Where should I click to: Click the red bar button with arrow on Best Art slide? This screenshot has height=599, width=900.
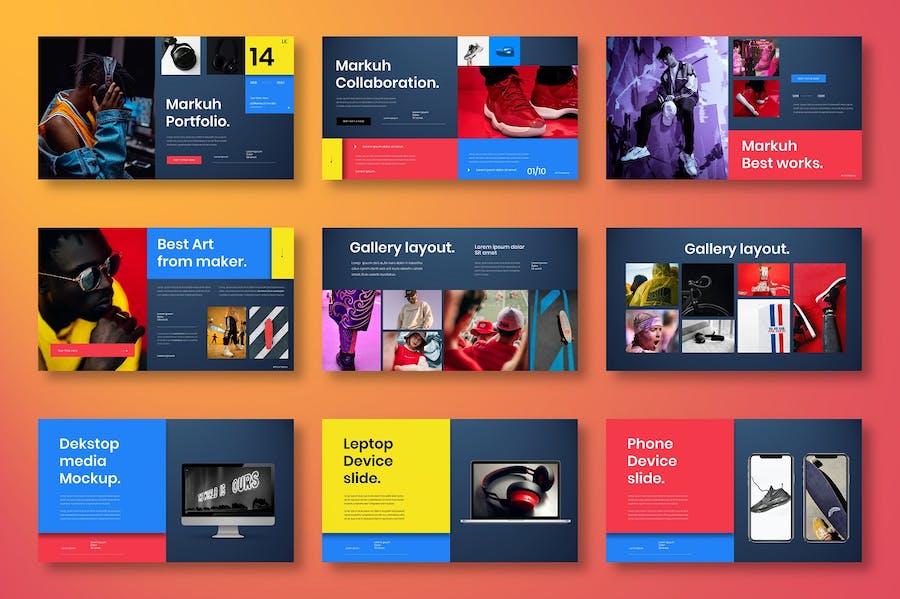pos(92,350)
